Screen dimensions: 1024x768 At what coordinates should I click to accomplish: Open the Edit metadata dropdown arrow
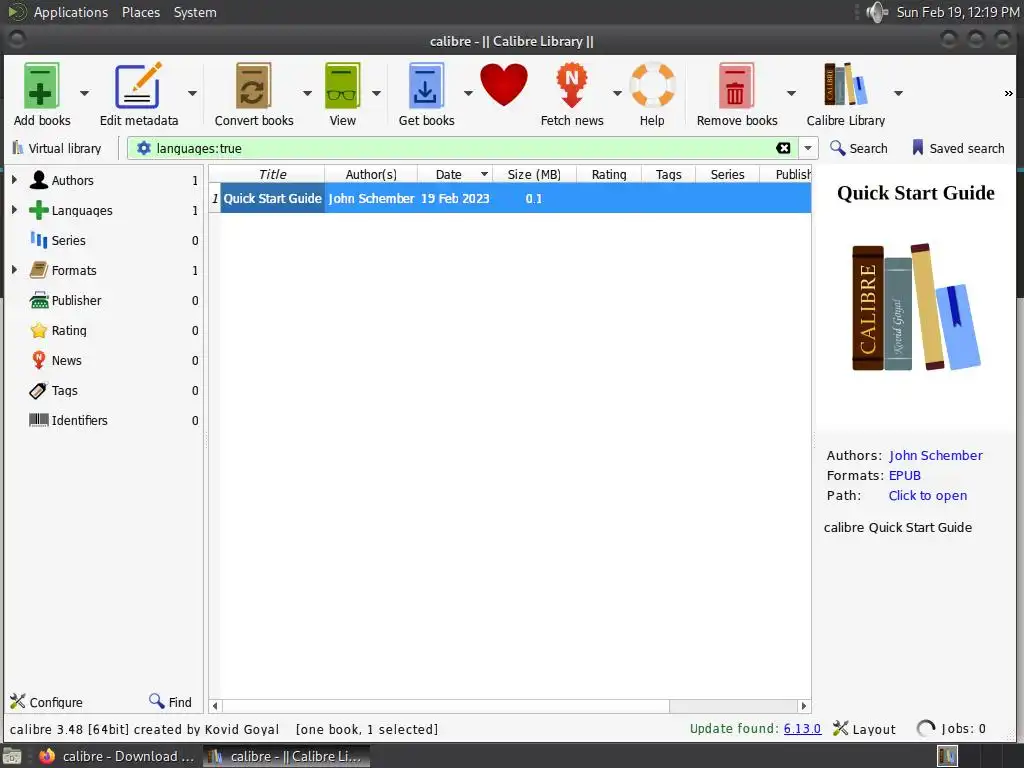pos(192,93)
